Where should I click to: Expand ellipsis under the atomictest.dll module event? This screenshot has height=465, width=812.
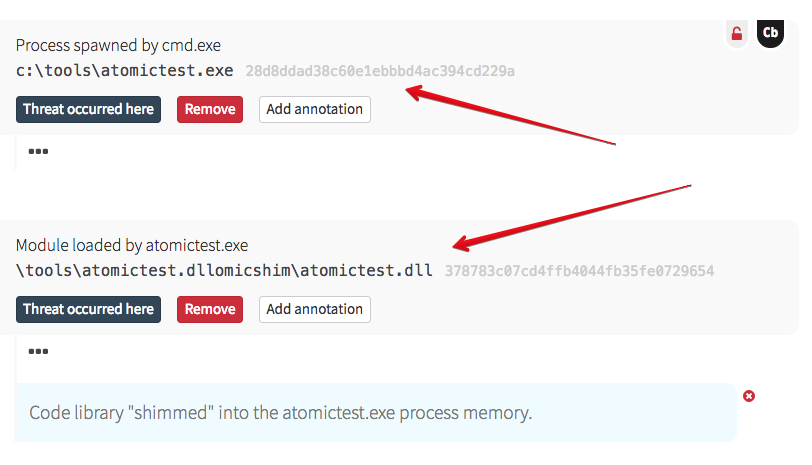click(39, 351)
